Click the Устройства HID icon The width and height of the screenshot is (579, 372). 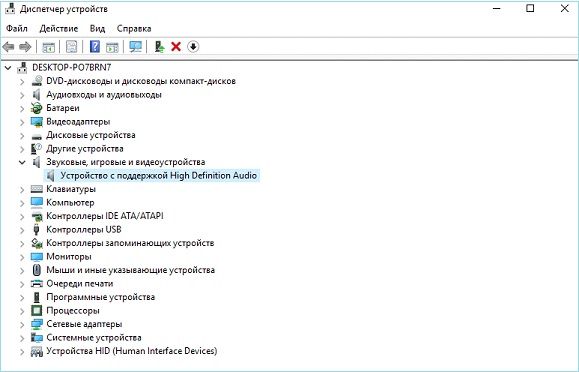37,351
